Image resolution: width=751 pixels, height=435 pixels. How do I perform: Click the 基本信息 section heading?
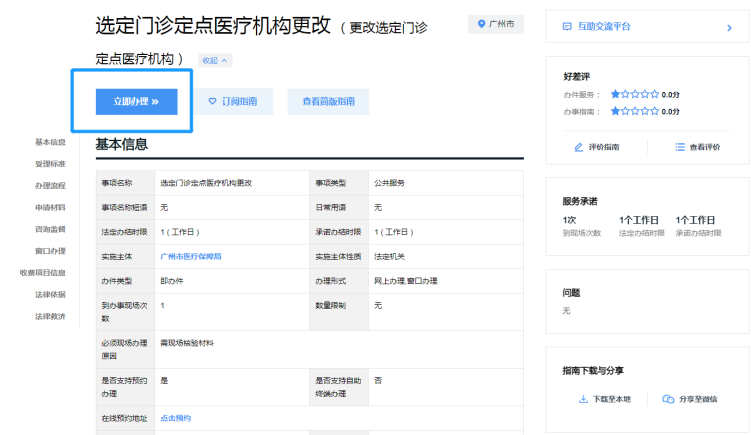coord(122,144)
